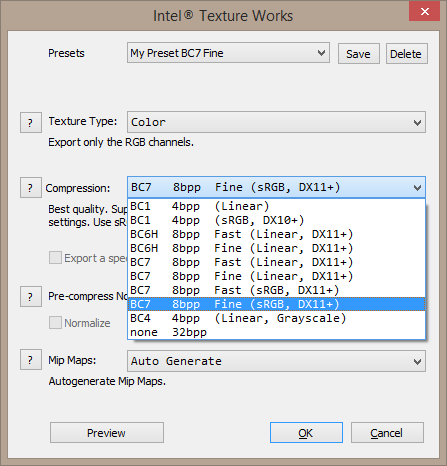Select BC7 8bpp Fast (sRGB, DX11+)
The width and height of the screenshot is (447, 466).
[x=276, y=290]
